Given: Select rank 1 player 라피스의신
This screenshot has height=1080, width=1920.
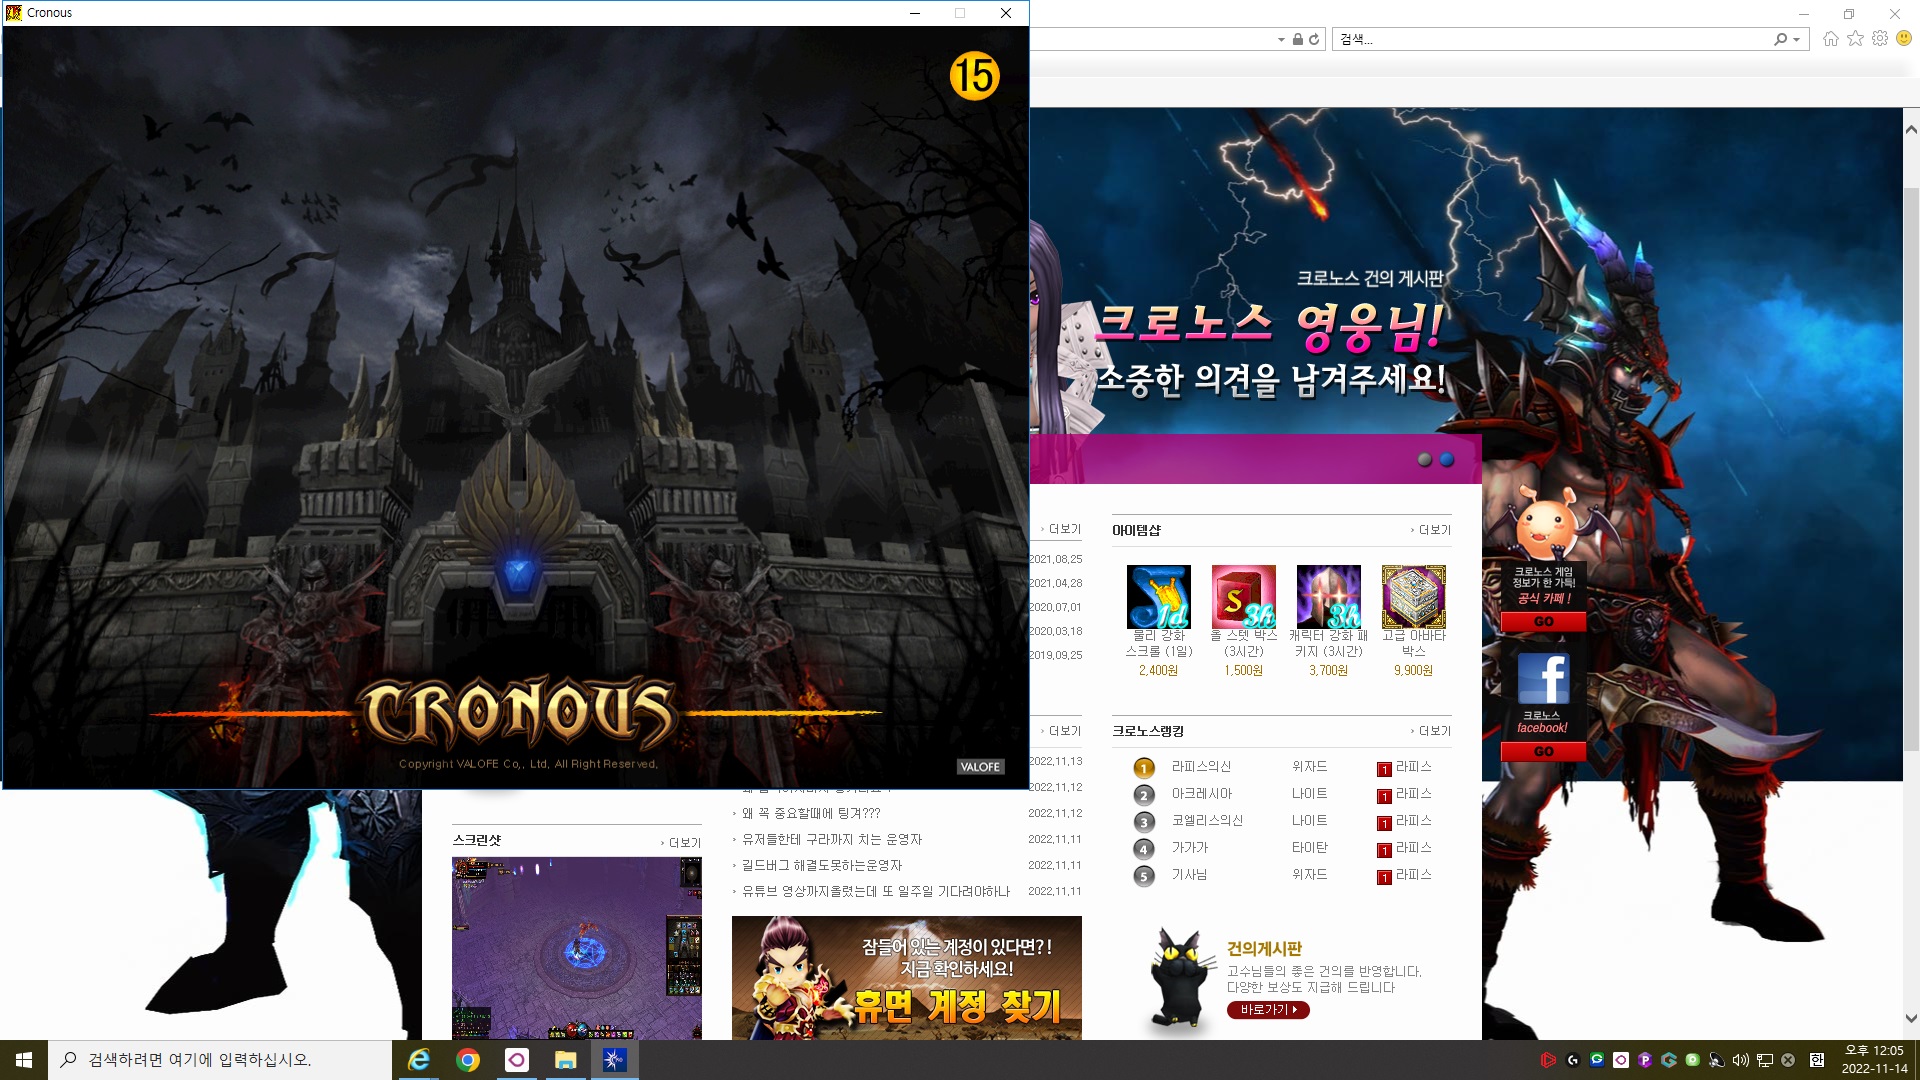Looking at the screenshot, I should (x=1201, y=767).
